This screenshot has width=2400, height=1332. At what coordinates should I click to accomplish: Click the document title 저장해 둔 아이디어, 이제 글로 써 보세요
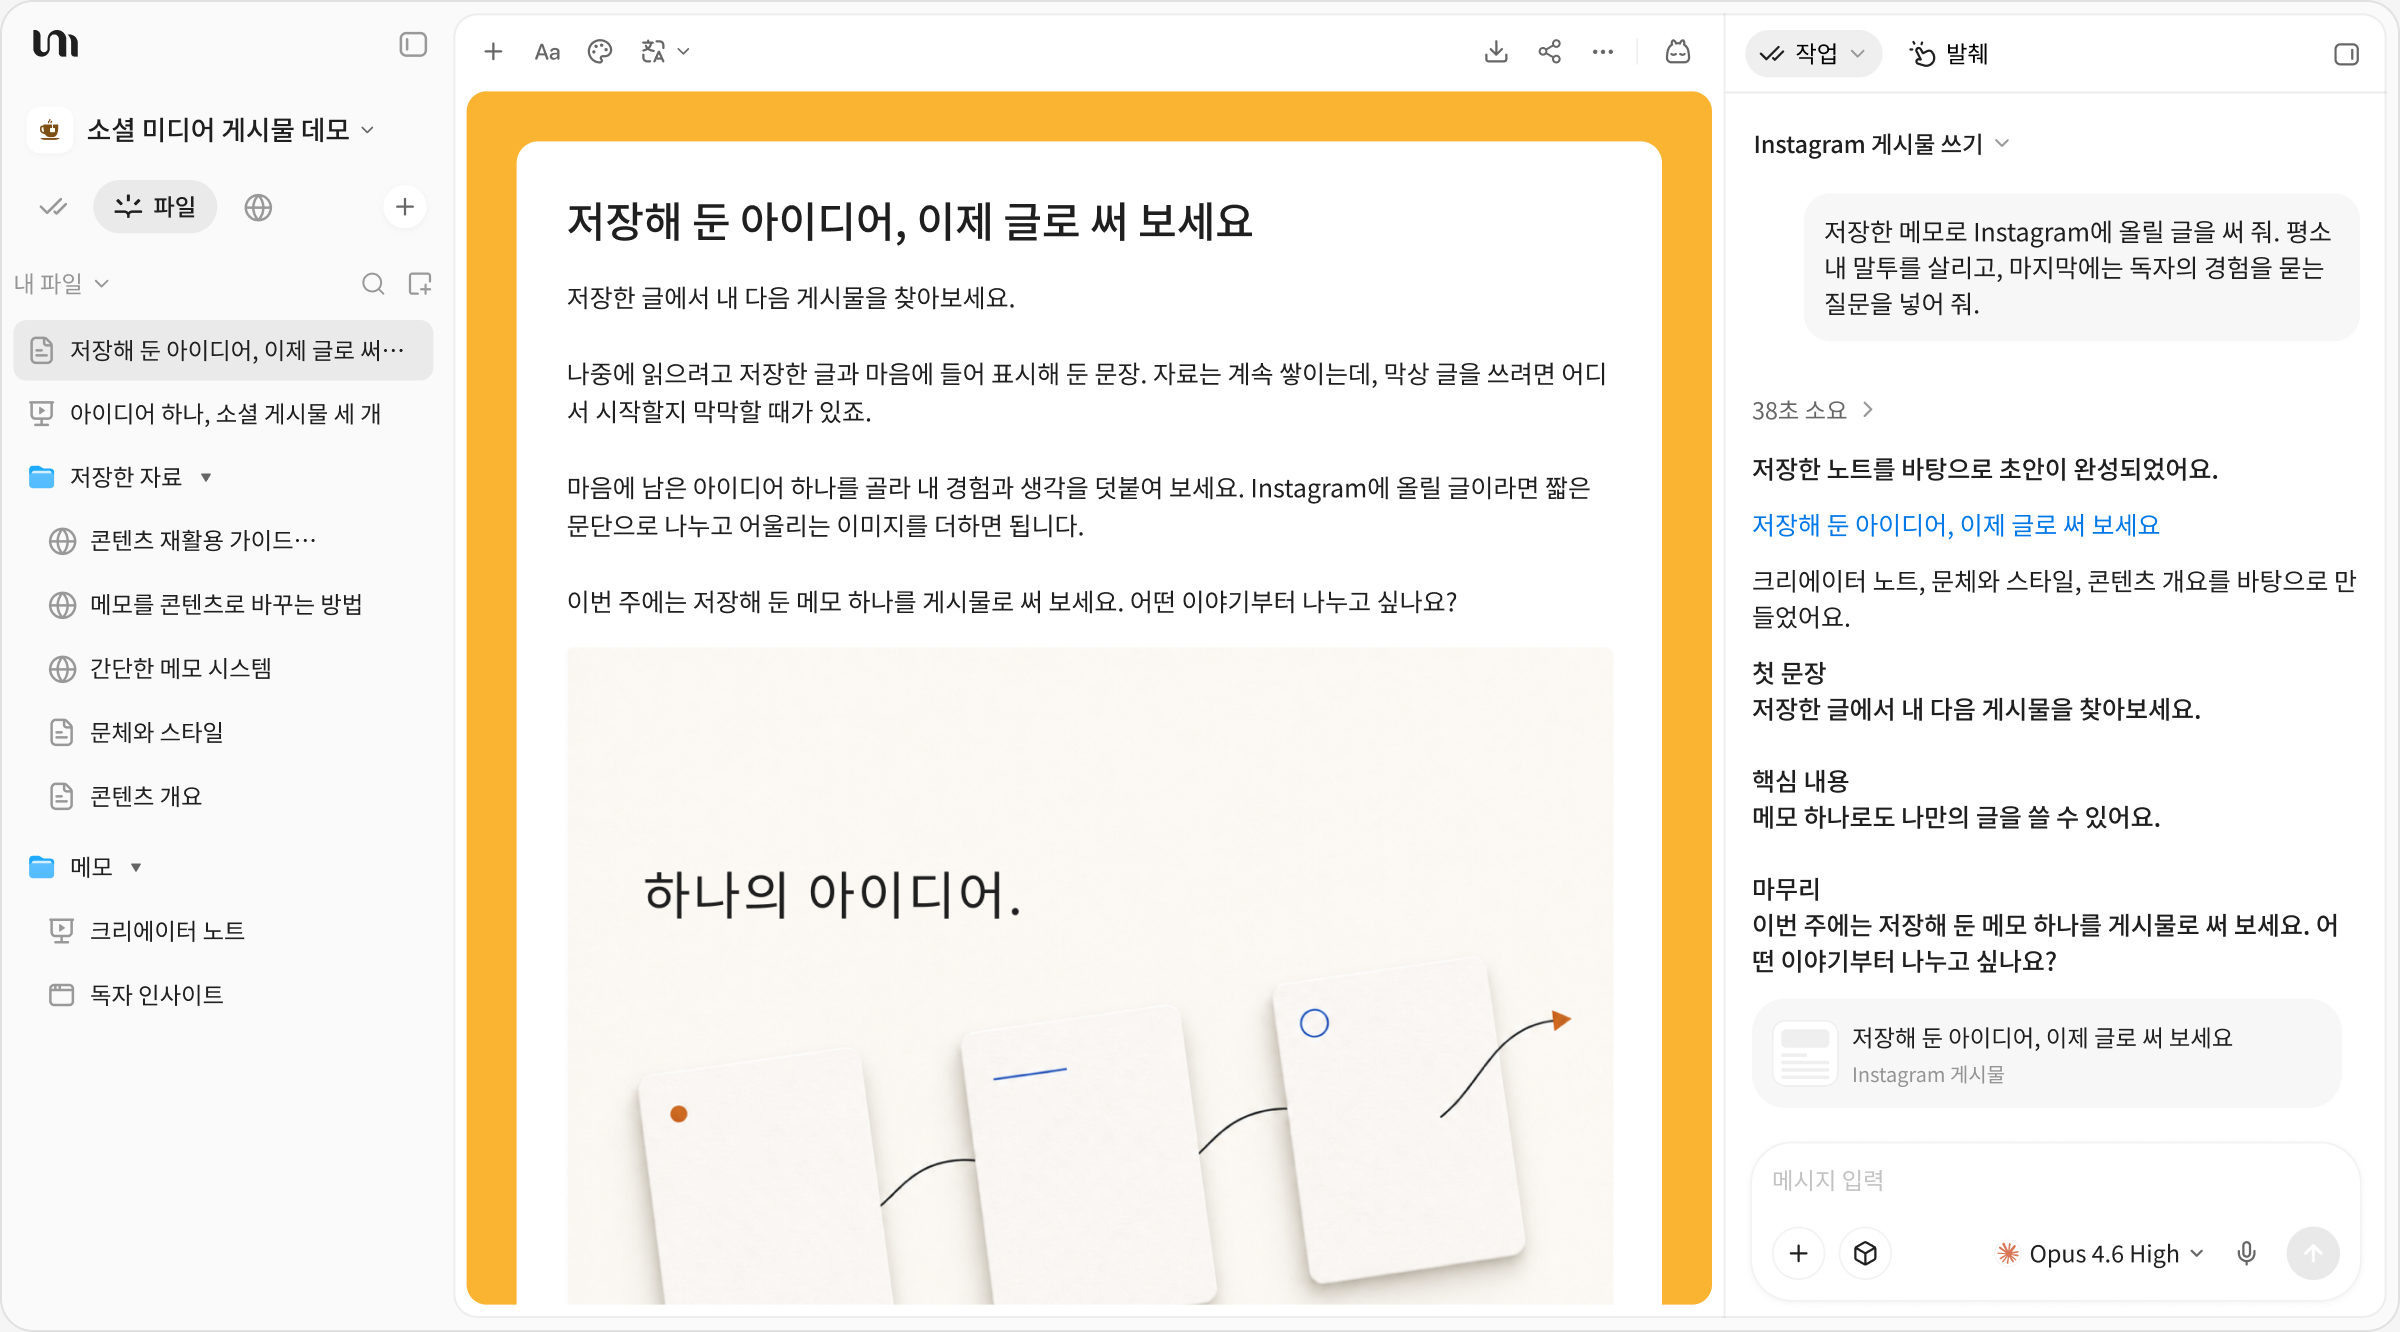point(910,221)
